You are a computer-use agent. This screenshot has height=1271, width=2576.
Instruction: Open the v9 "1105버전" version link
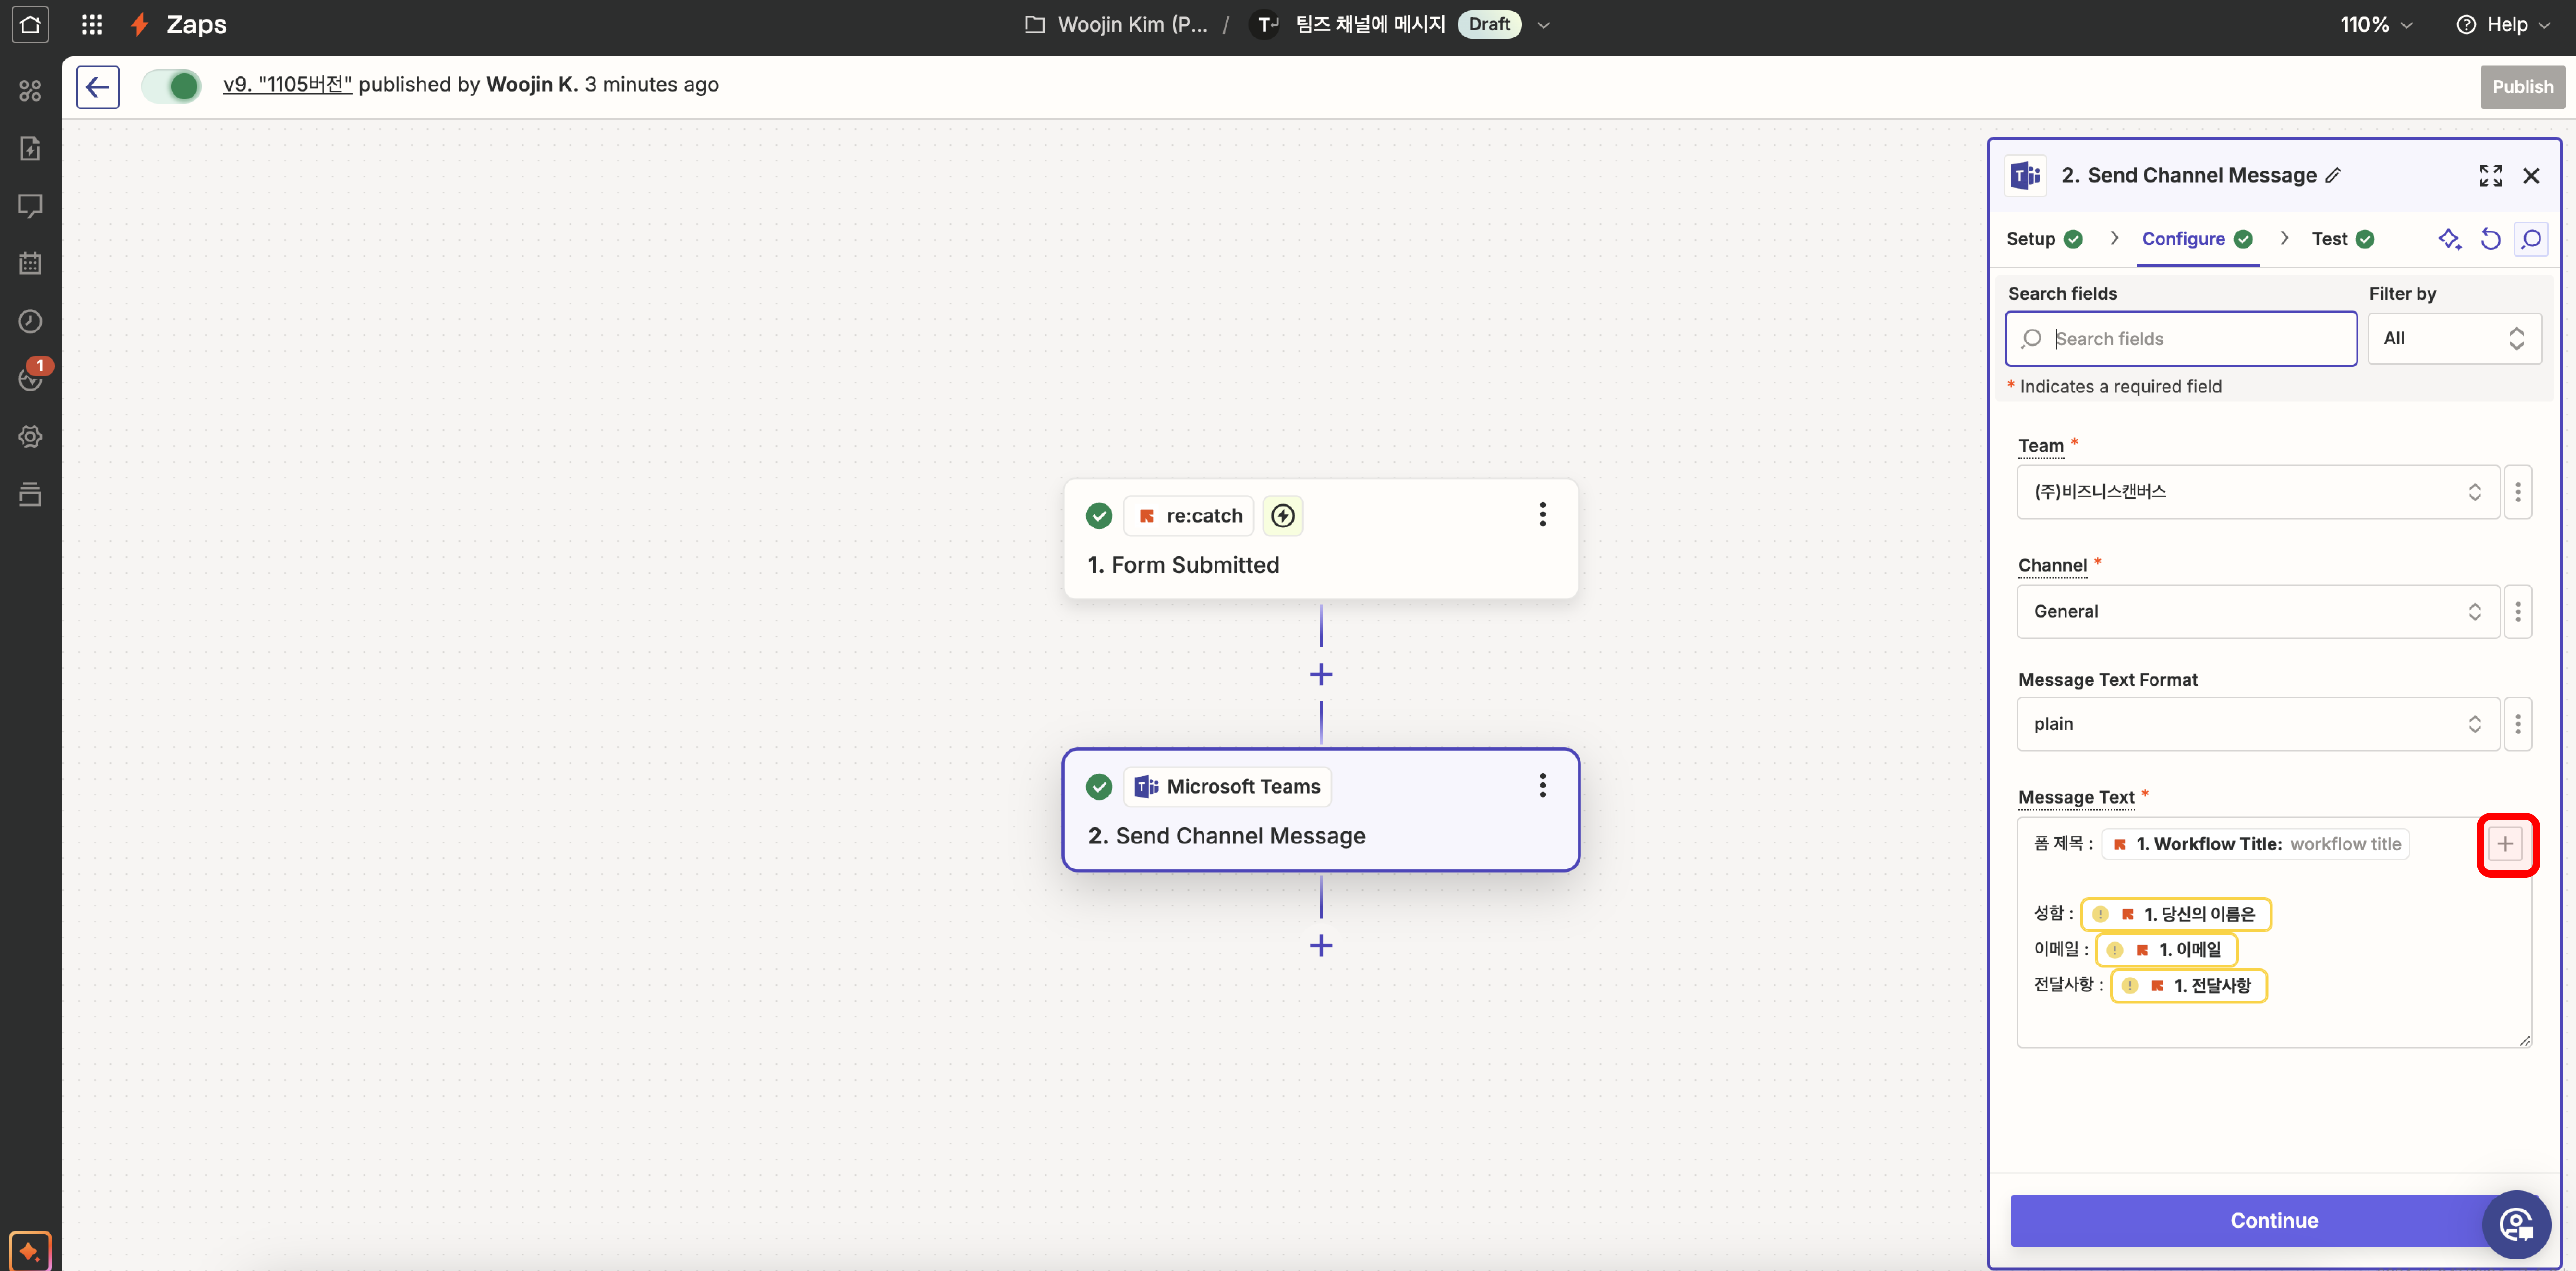click(287, 85)
